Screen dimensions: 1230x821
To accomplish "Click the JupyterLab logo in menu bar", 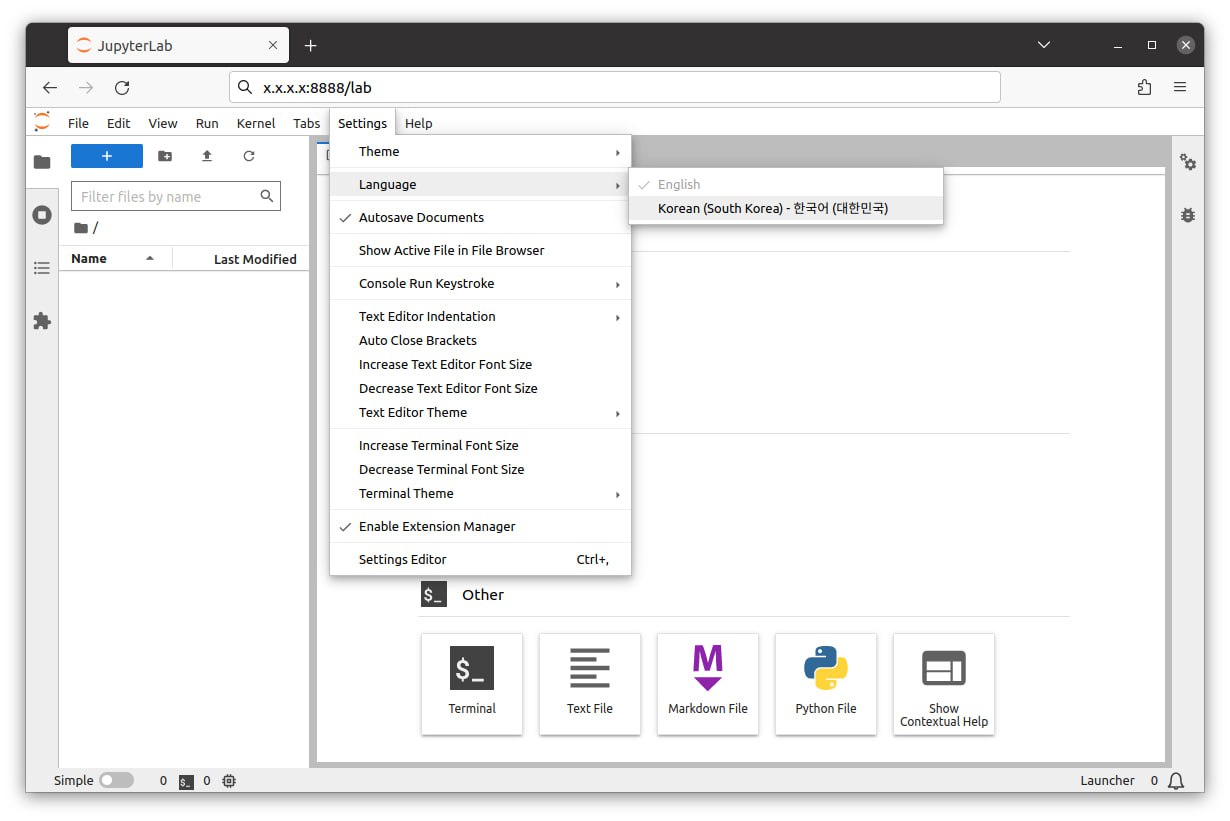I will tap(42, 122).
